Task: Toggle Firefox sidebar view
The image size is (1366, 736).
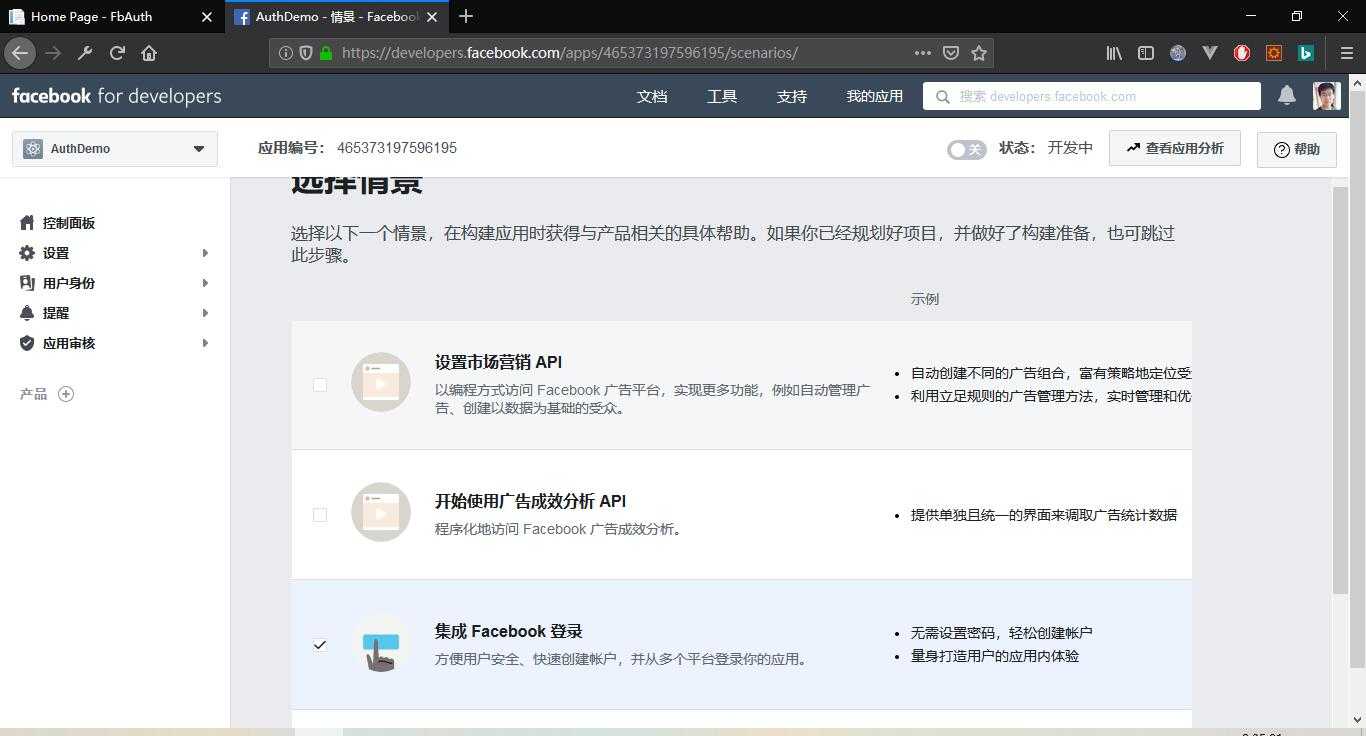Action: pos(1146,53)
